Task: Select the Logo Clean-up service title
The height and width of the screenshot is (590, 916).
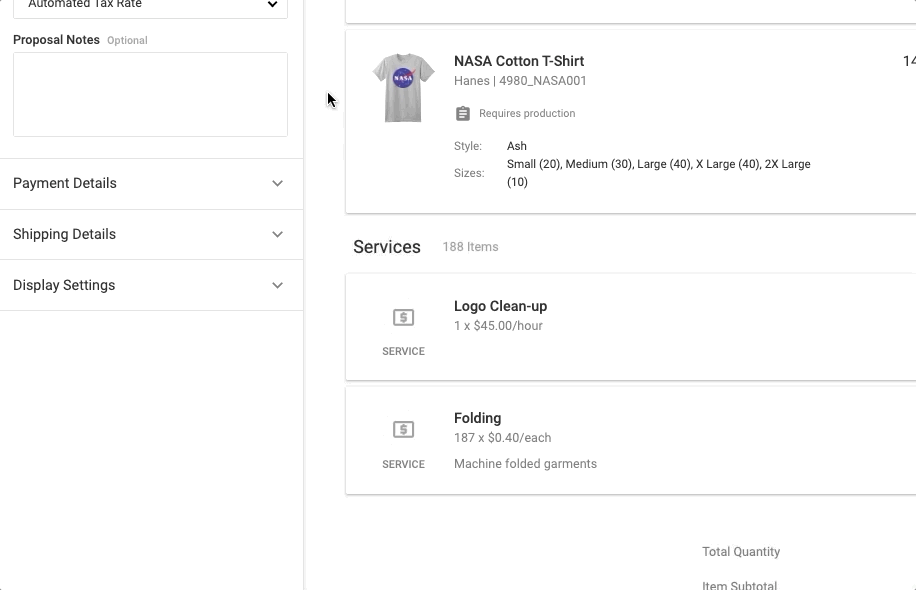Action: 500,306
